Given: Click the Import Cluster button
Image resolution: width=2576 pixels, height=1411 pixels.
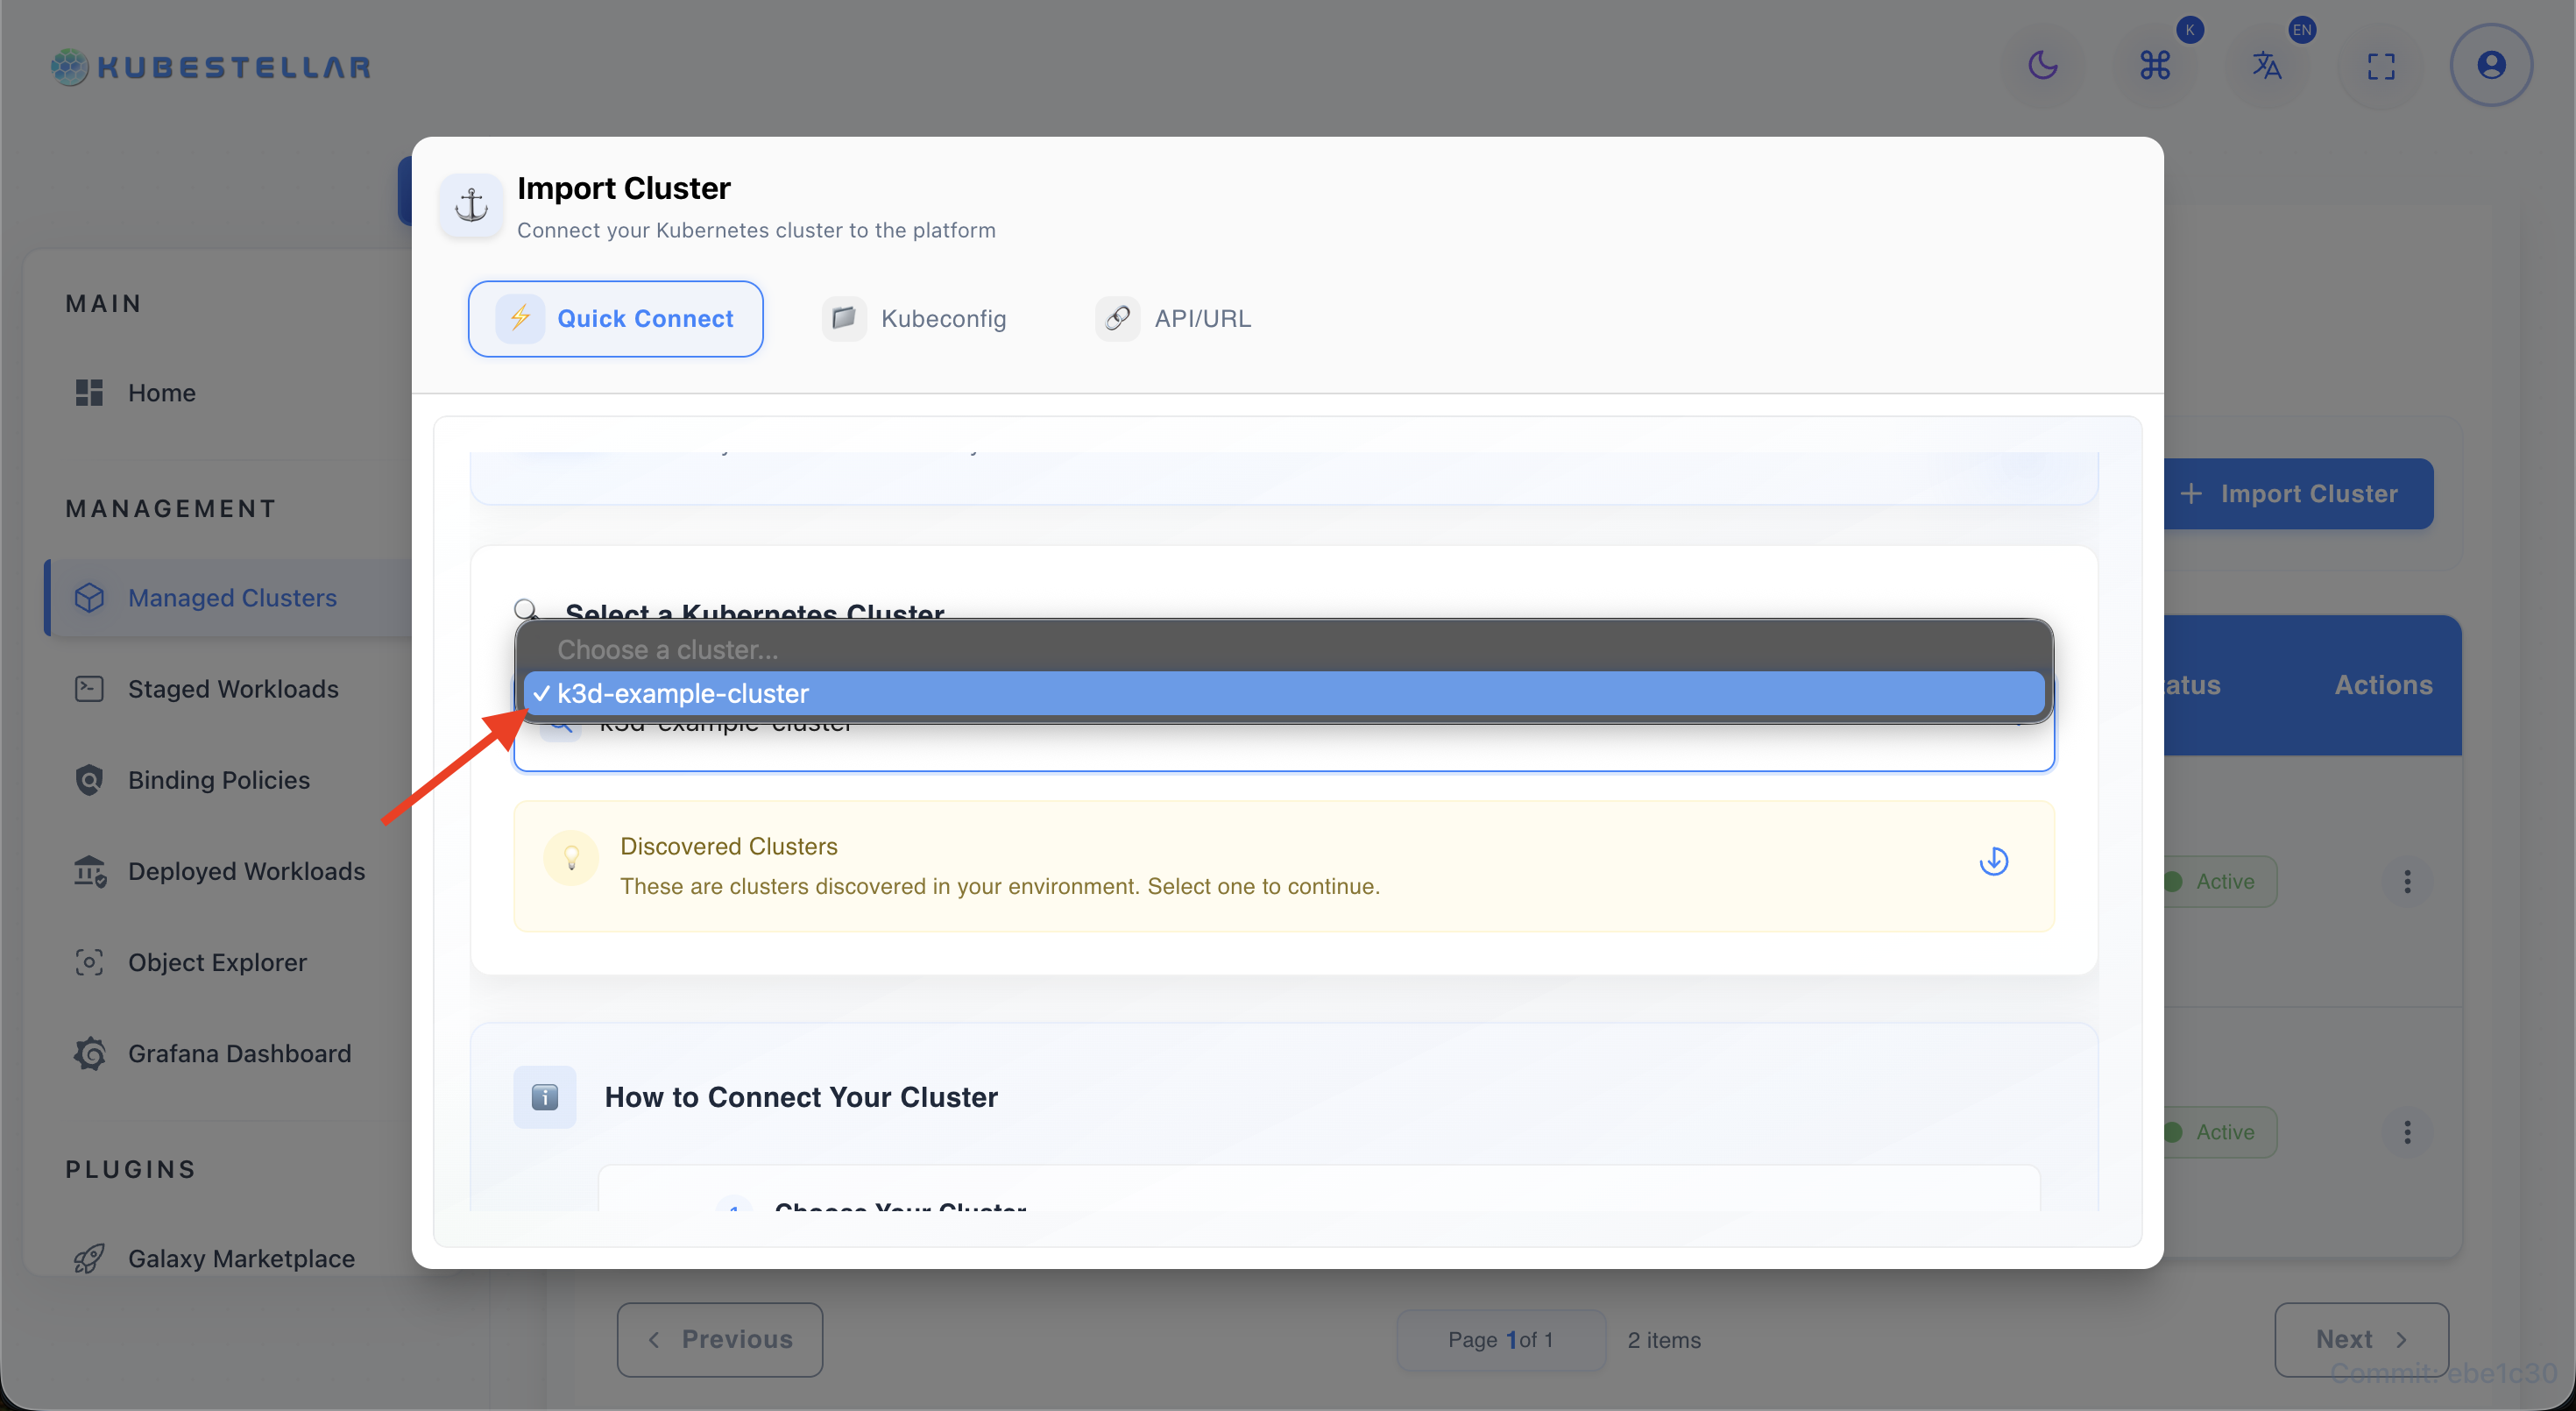Looking at the screenshot, I should click(2299, 493).
